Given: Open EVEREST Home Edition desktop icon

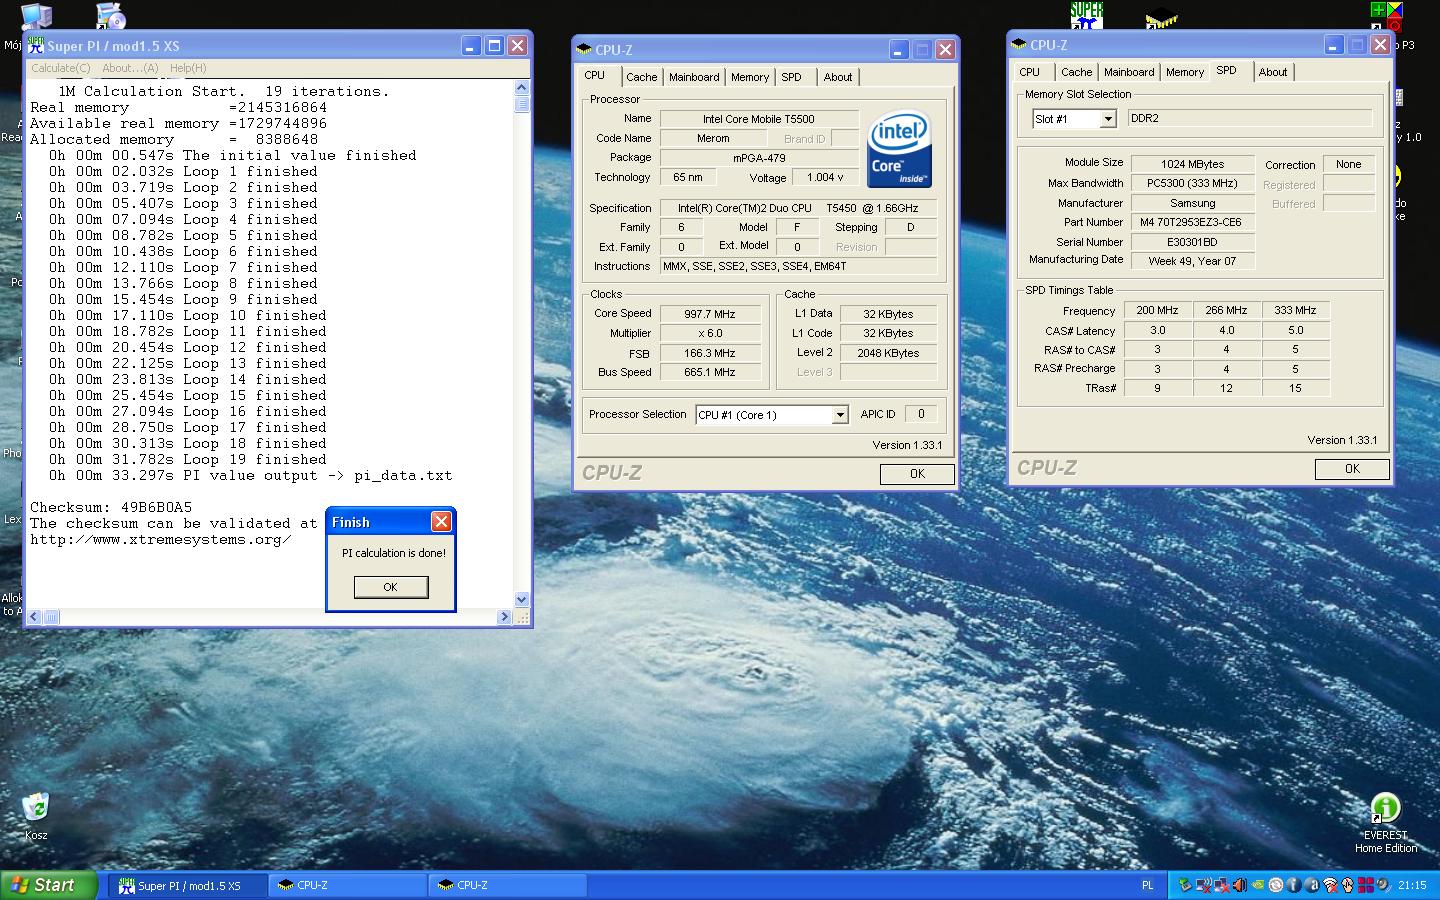Looking at the screenshot, I should click(x=1385, y=808).
